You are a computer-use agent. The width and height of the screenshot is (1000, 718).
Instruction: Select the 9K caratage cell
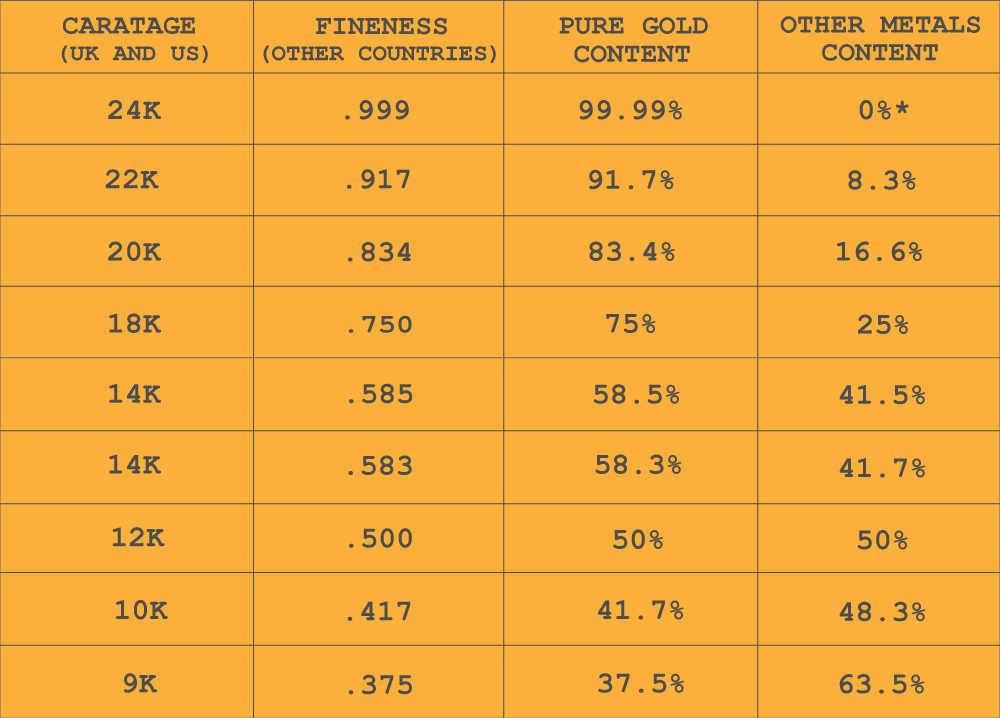[x=140, y=684]
